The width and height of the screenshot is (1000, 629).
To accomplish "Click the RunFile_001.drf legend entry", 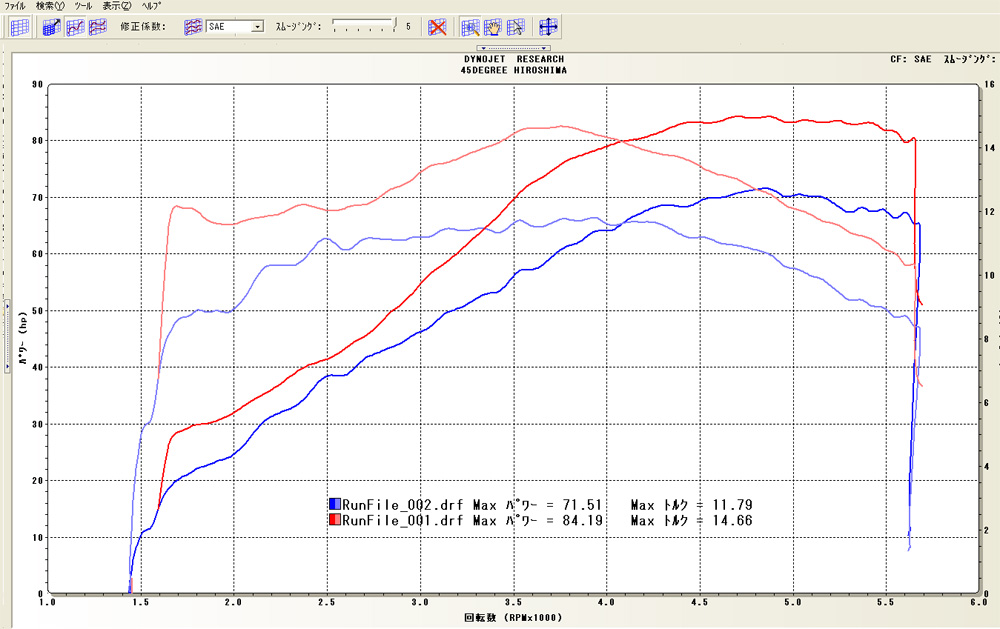I will click(x=399, y=521).
